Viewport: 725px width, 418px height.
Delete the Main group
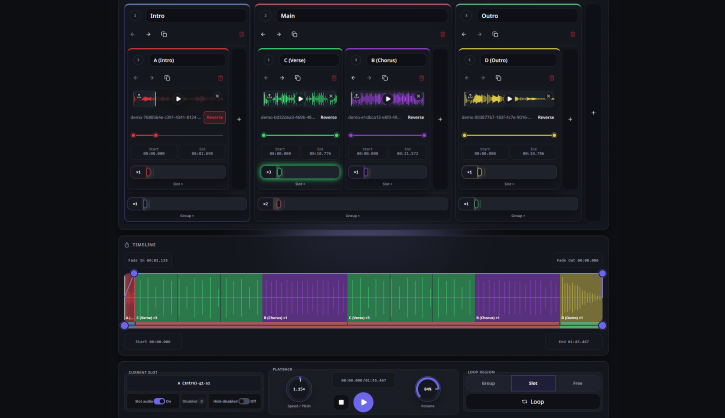coord(442,34)
